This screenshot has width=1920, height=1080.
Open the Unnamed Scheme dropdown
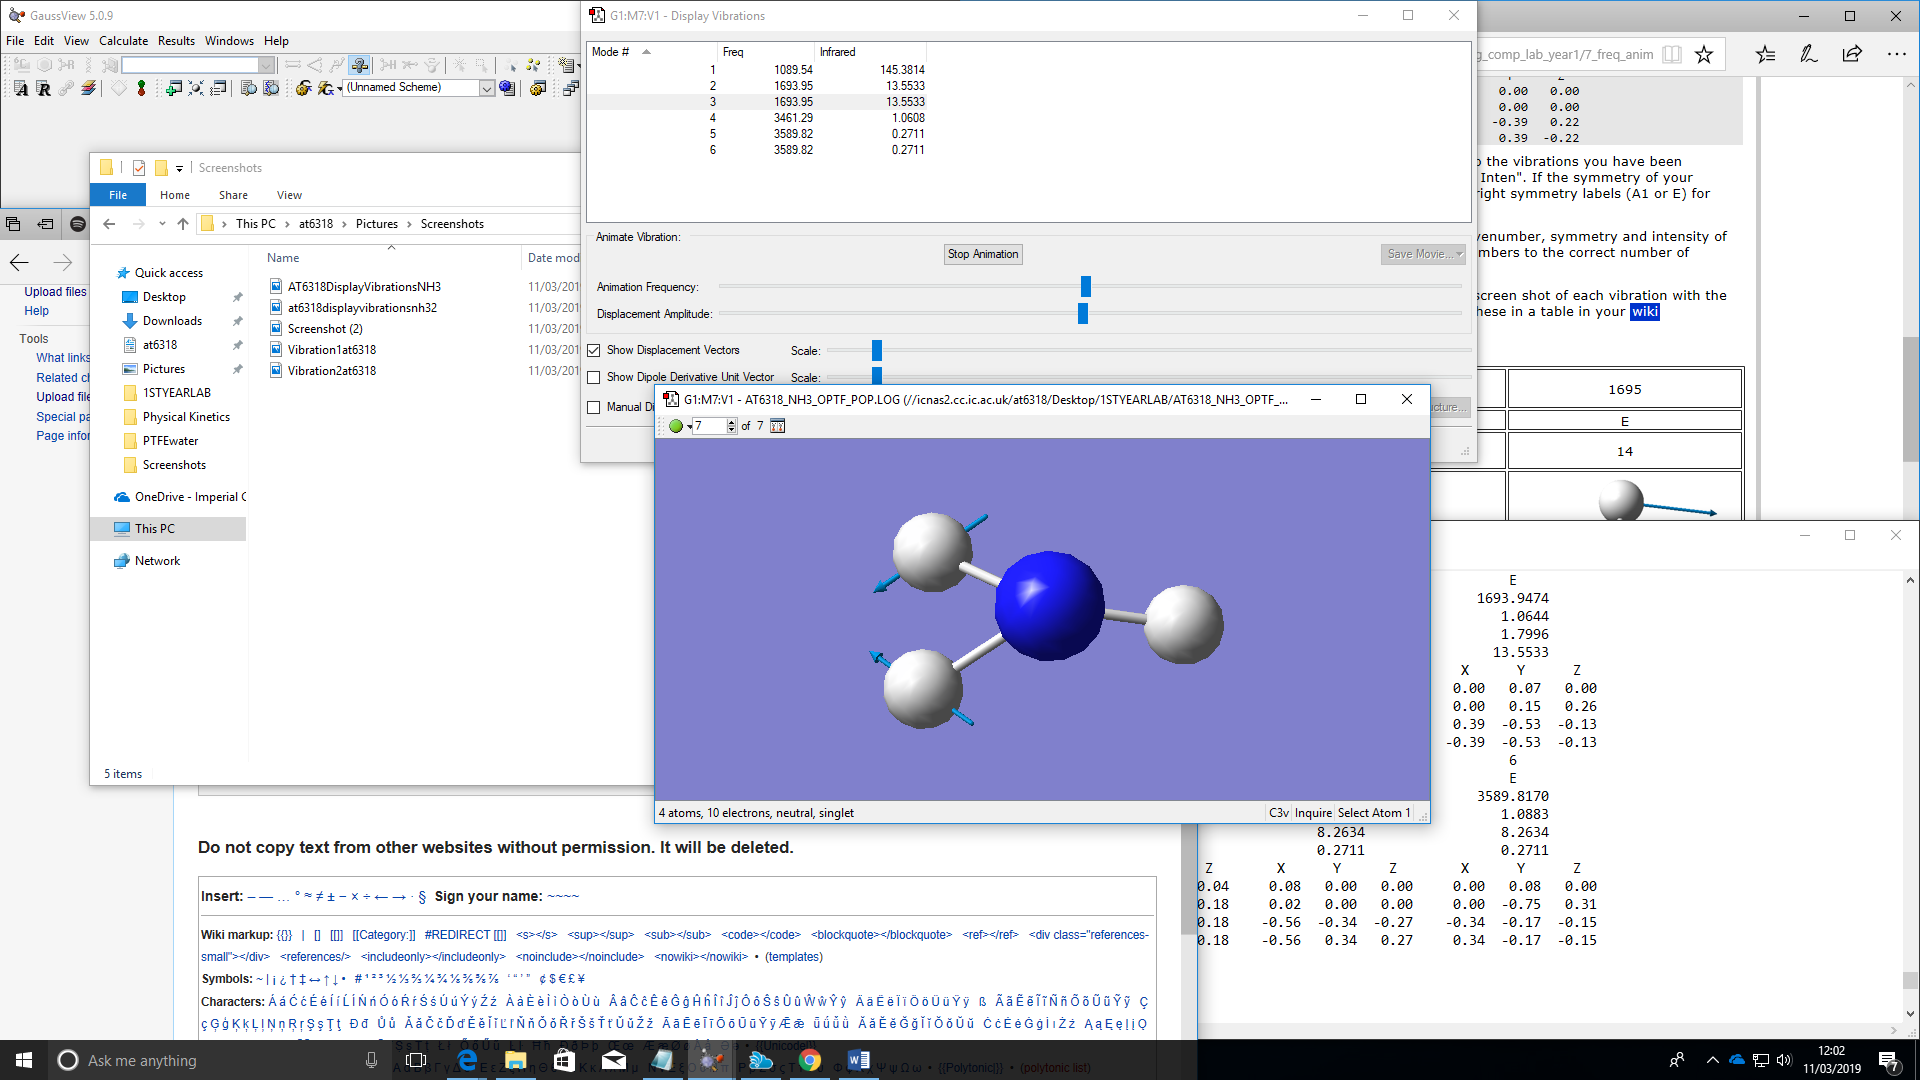[x=486, y=88]
